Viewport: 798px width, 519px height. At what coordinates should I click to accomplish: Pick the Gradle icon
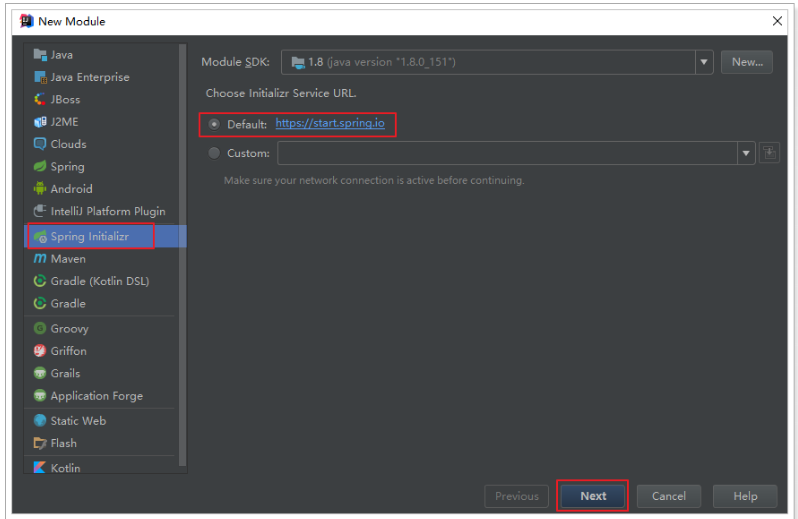tap(40, 303)
